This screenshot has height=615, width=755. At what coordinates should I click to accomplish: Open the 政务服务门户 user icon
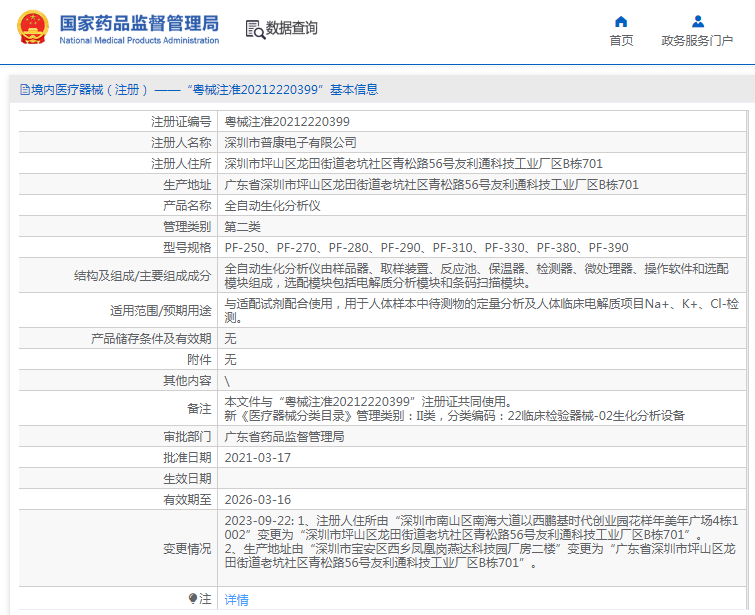pyautogui.click(x=698, y=22)
